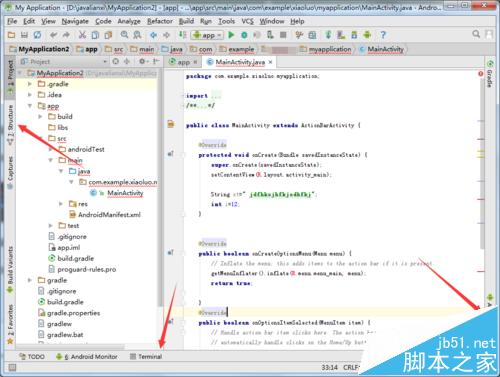Select MainActivity in project tree
Screen dimensions: 500x377
point(125,193)
